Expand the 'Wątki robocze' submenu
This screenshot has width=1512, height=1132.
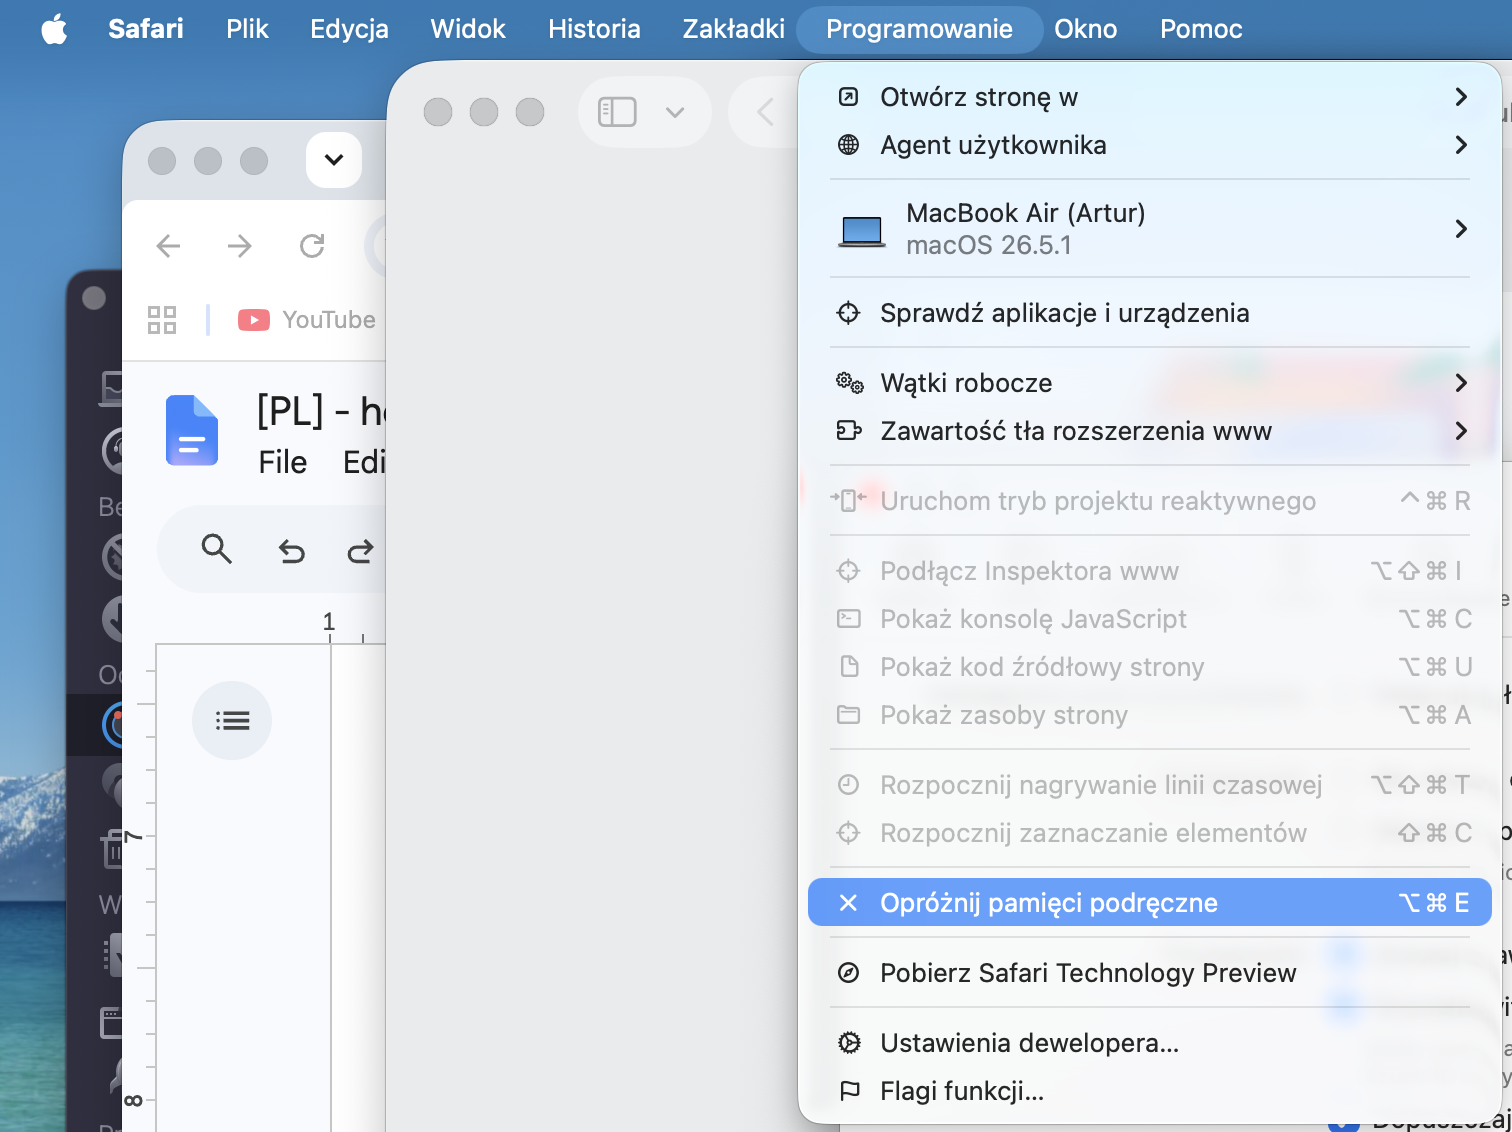coord(1150,383)
